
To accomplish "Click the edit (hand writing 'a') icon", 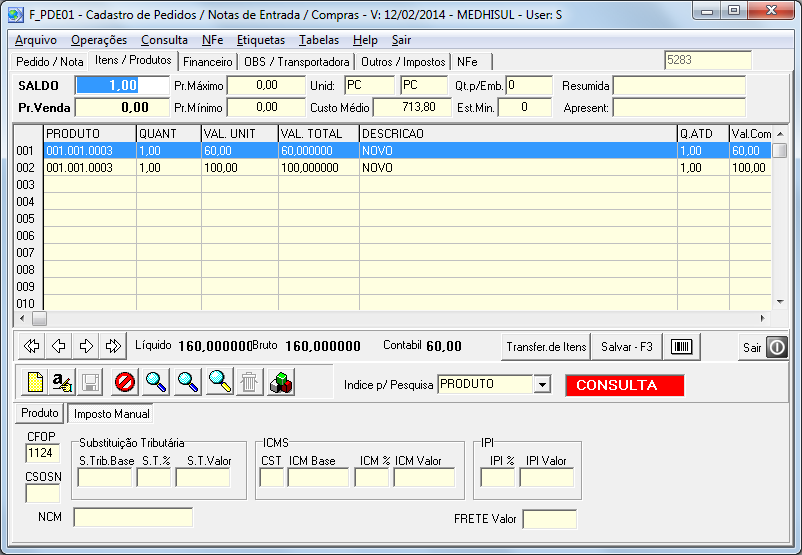I will pos(62,382).
